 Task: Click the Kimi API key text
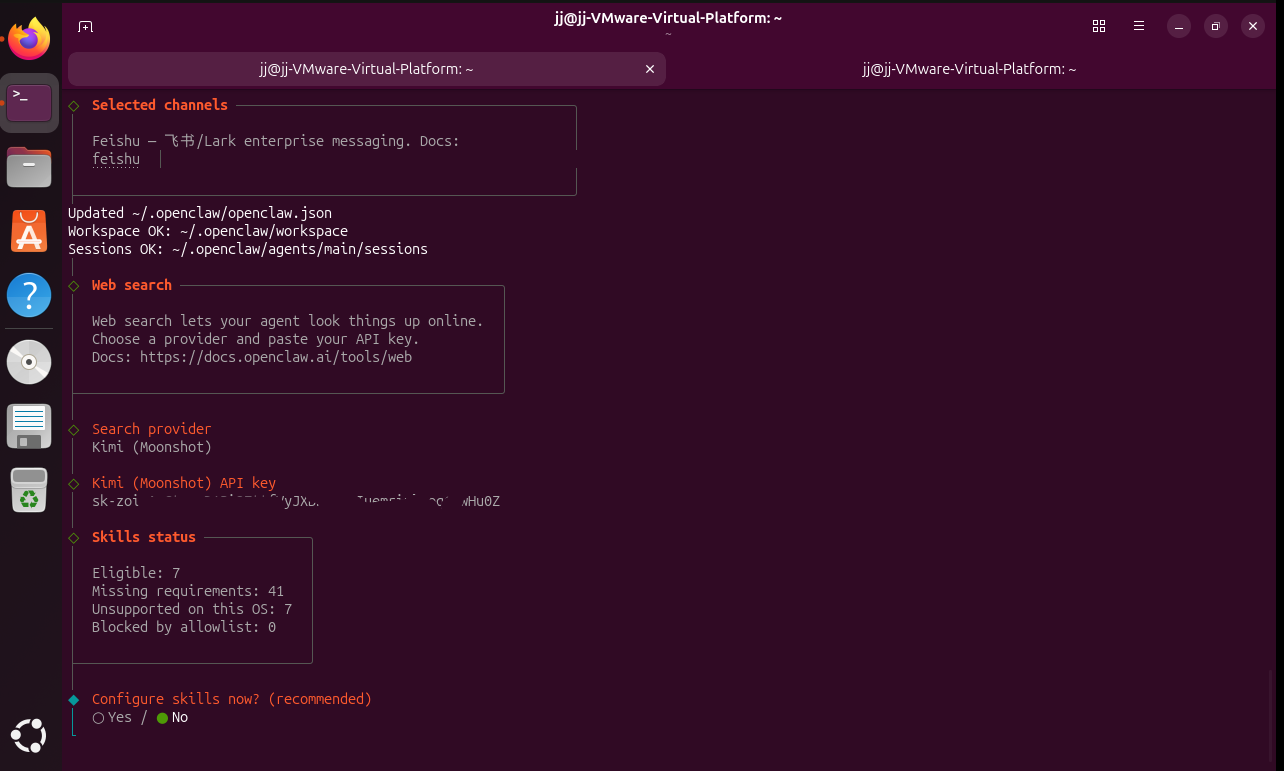point(295,501)
